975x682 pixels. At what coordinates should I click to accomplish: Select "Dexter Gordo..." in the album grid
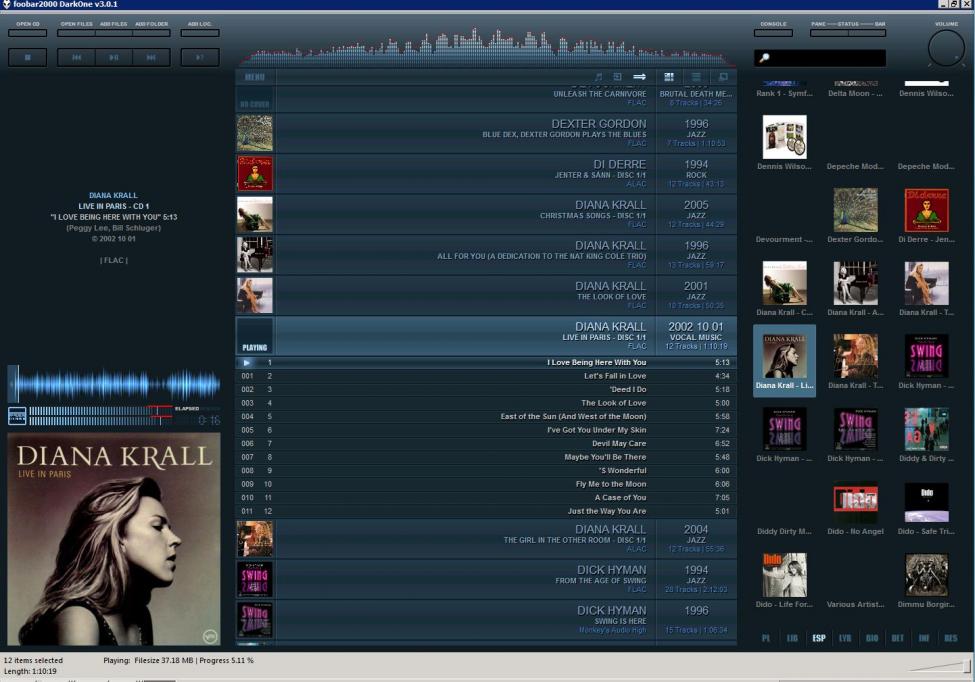click(855, 215)
